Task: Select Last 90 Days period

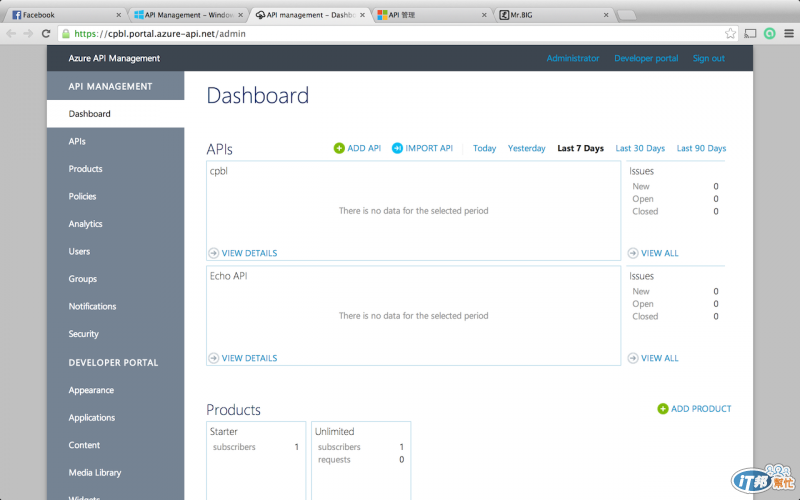Action: coord(701,148)
